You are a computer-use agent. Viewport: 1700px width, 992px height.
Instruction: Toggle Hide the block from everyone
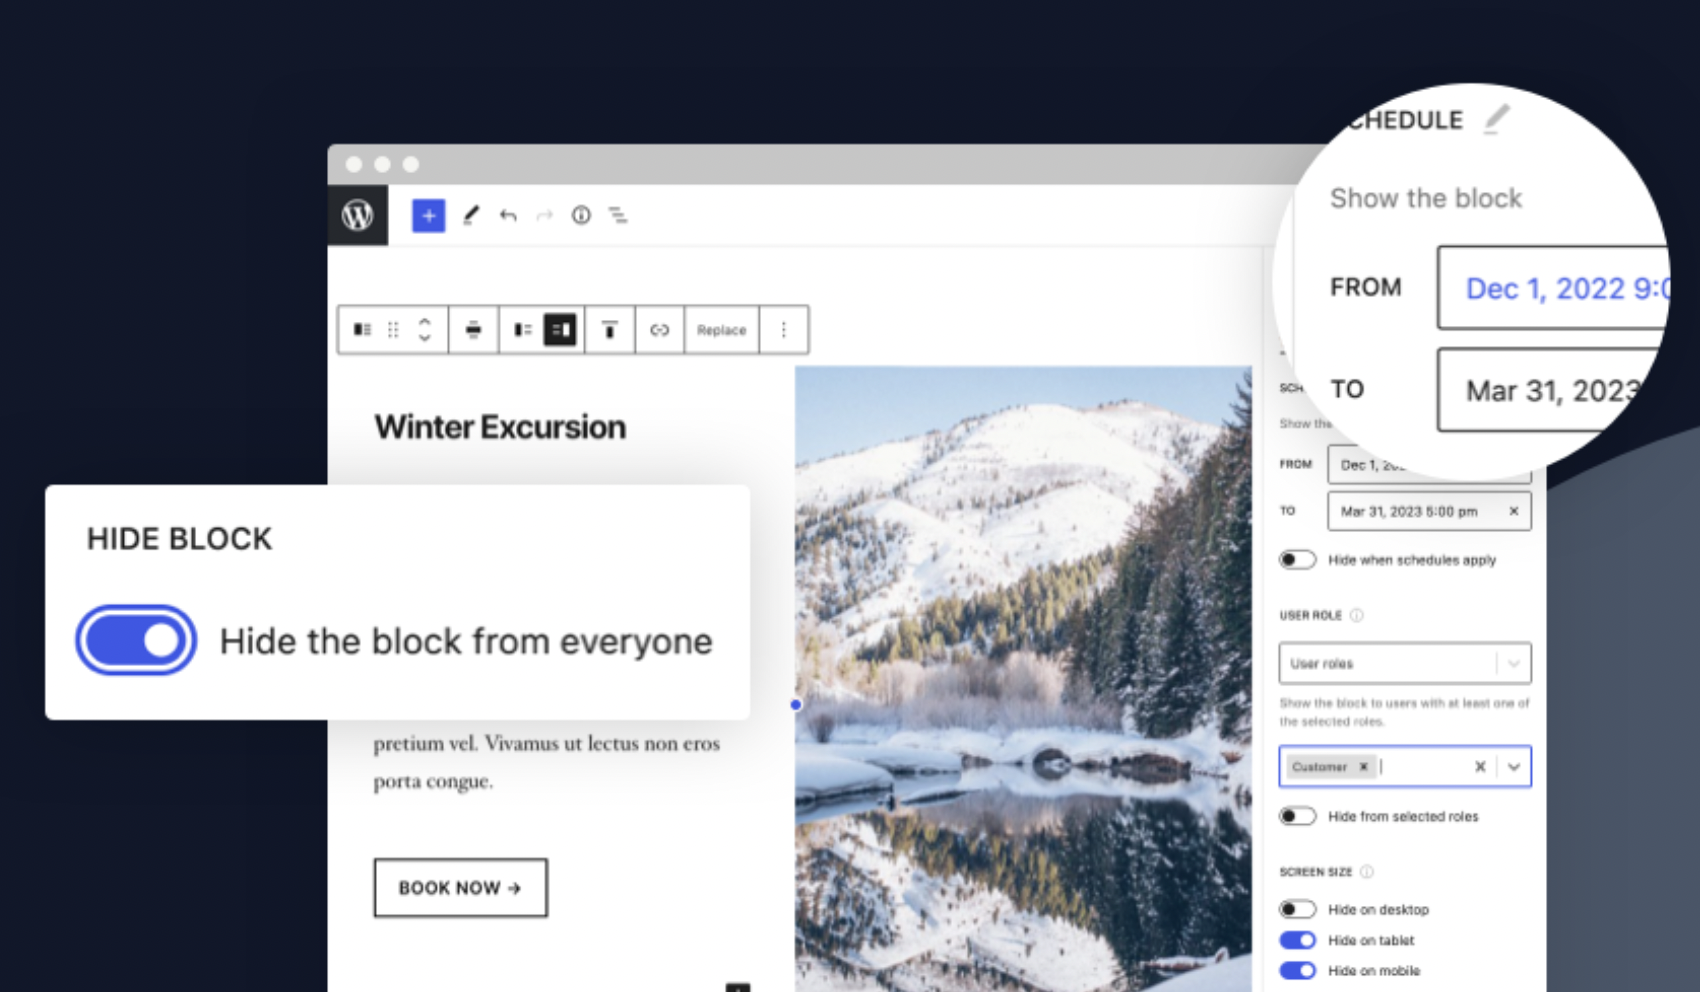click(136, 640)
